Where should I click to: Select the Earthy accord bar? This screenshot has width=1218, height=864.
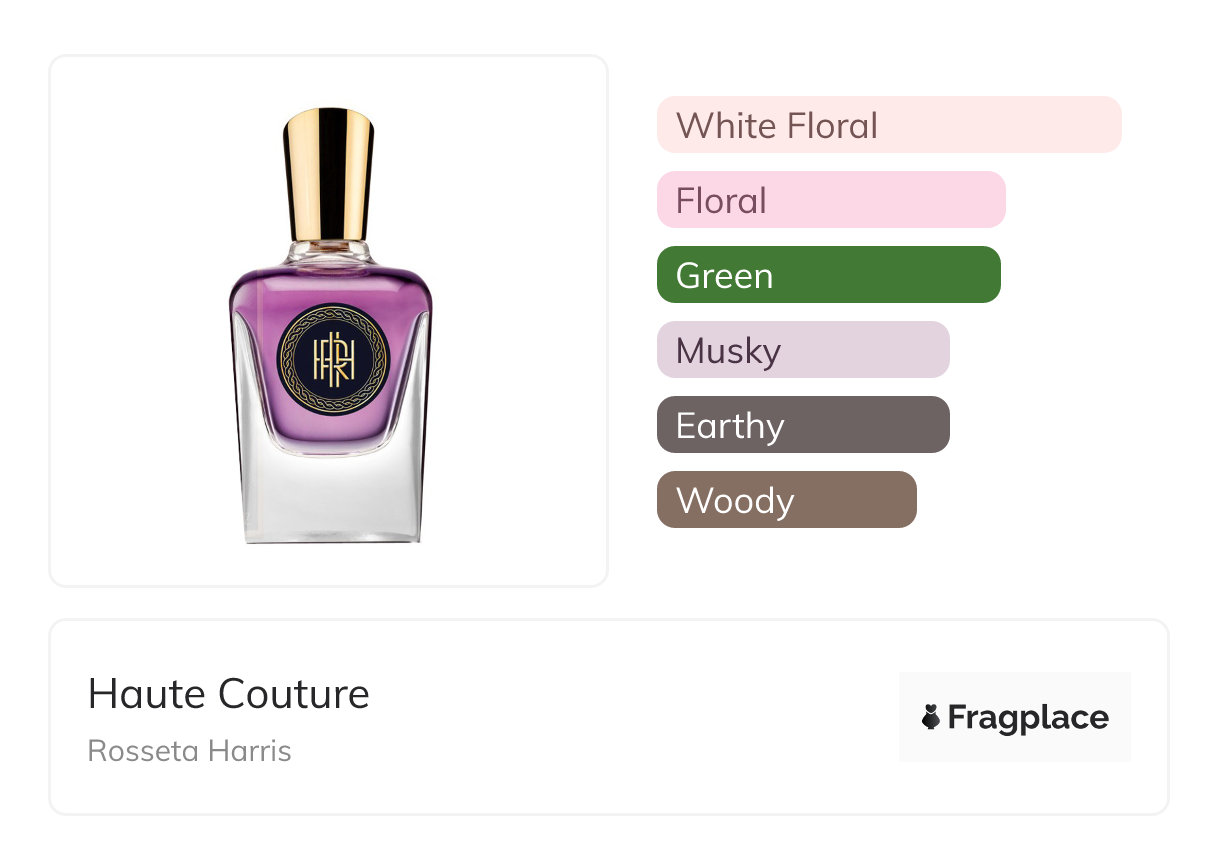tap(803, 425)
